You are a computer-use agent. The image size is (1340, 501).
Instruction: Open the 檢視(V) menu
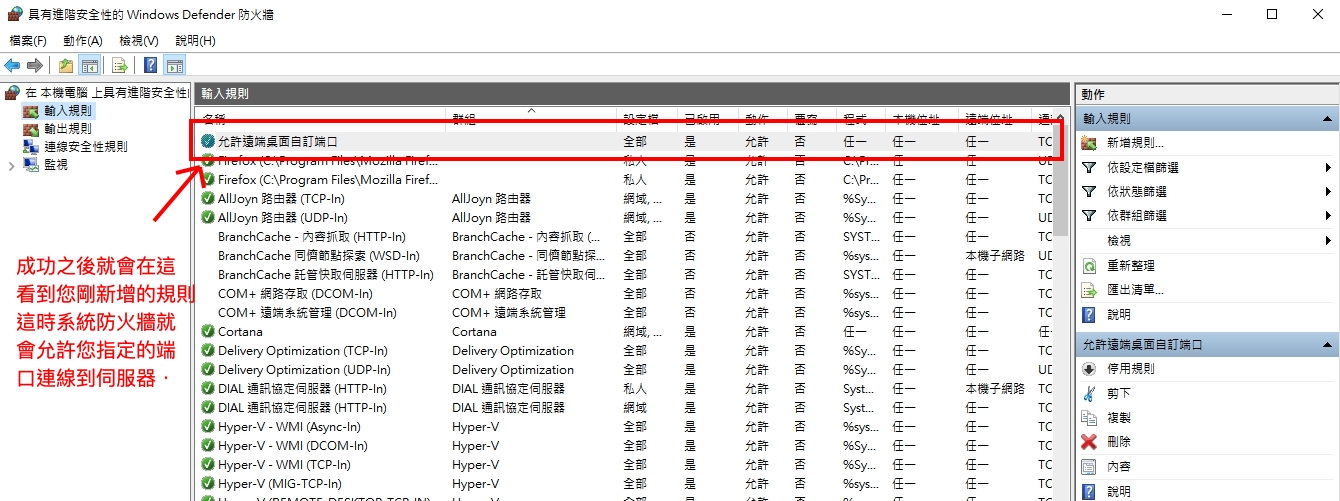[x=138, y=41]
